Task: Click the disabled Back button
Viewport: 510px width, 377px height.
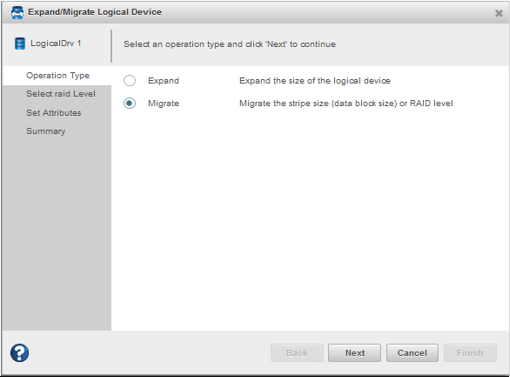Action: pos(297,353)
